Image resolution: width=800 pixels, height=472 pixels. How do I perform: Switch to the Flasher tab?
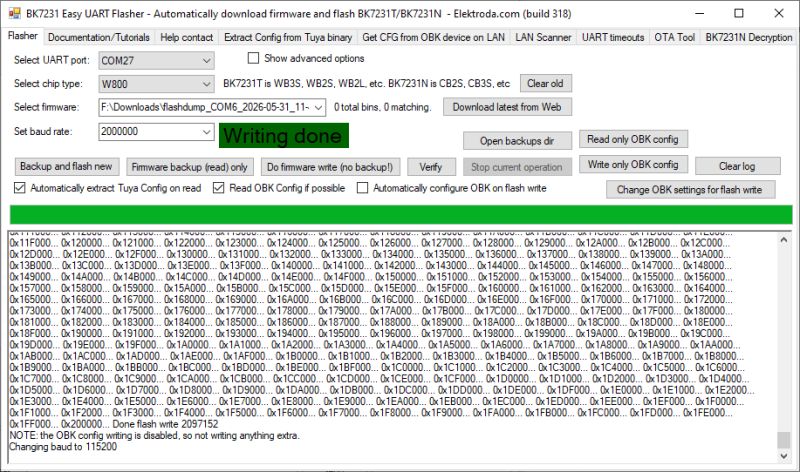(x=23, y=36)
